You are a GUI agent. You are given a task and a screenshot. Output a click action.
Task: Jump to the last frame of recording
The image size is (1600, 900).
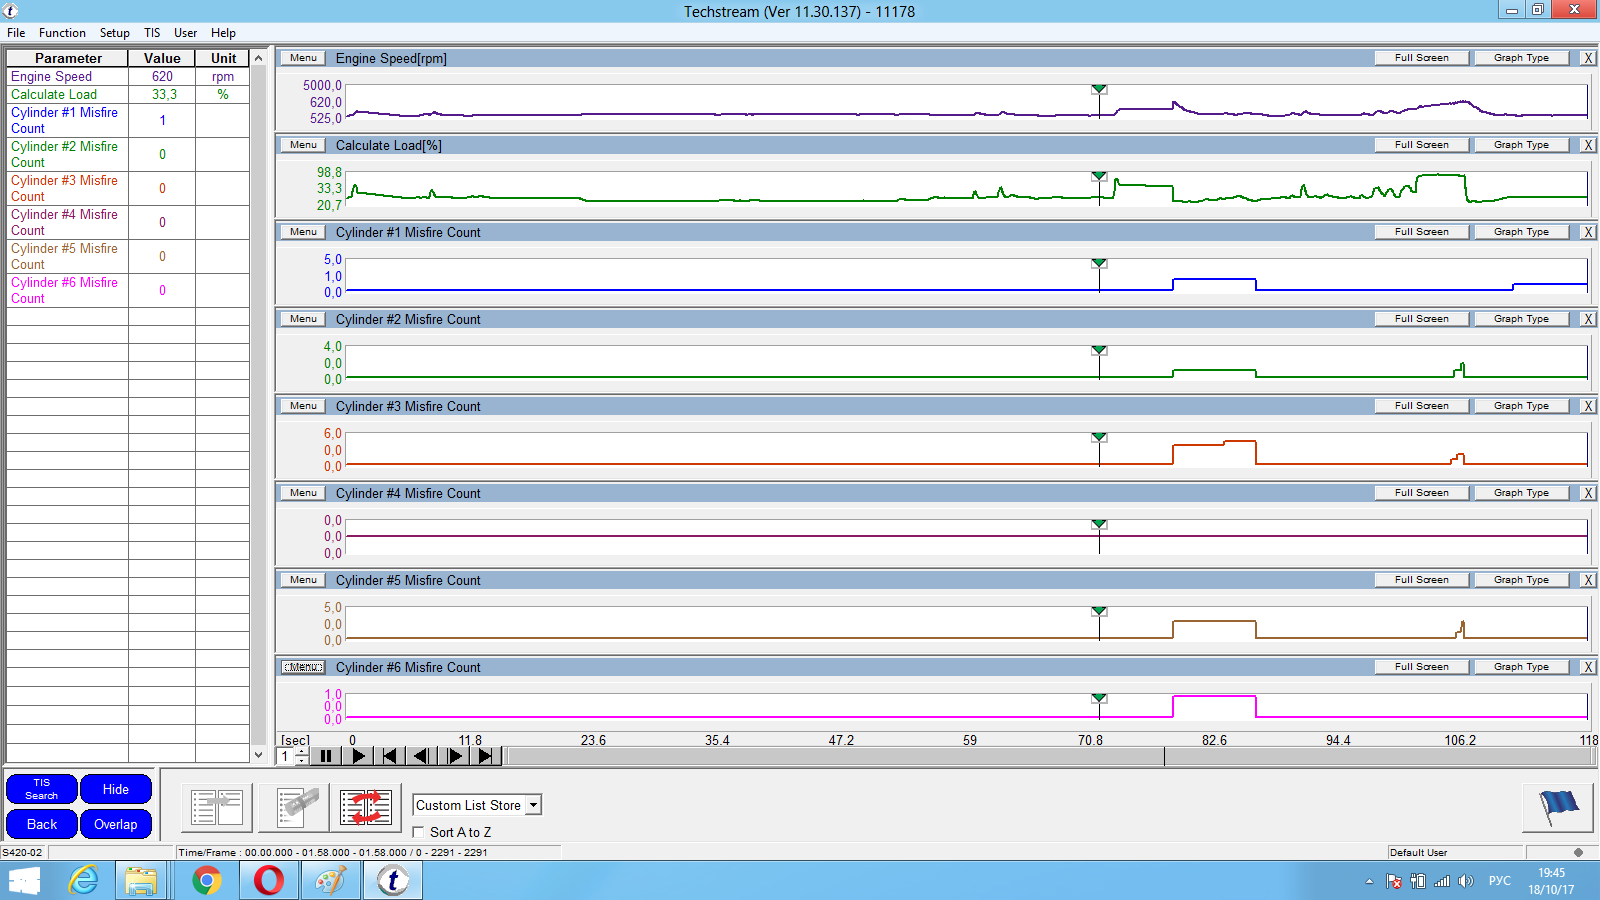pos(486,756)
